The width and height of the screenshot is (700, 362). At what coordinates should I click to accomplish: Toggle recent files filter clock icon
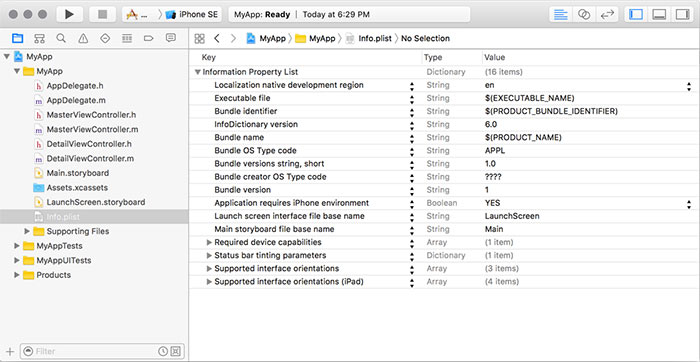[163, 351]
